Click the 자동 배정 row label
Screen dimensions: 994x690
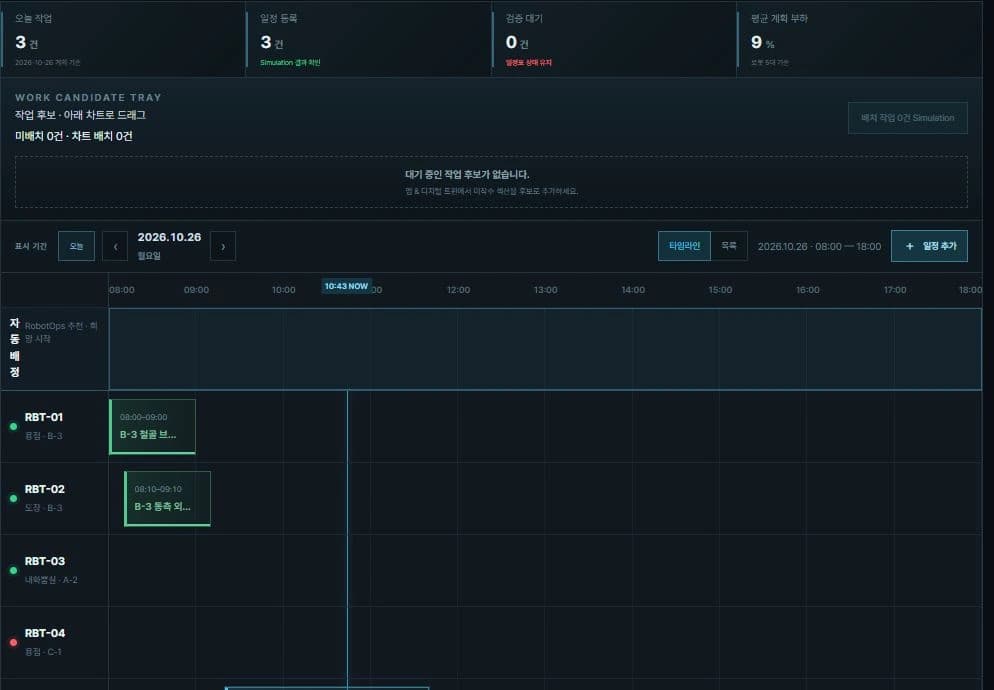pos(15,348)
